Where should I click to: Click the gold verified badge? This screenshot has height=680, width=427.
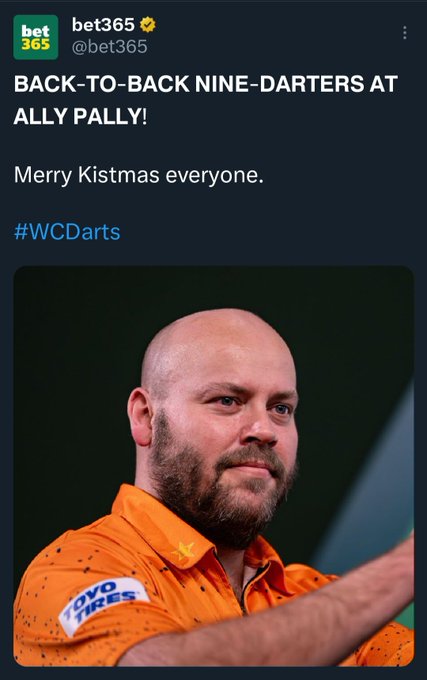(x=148, y=25)
